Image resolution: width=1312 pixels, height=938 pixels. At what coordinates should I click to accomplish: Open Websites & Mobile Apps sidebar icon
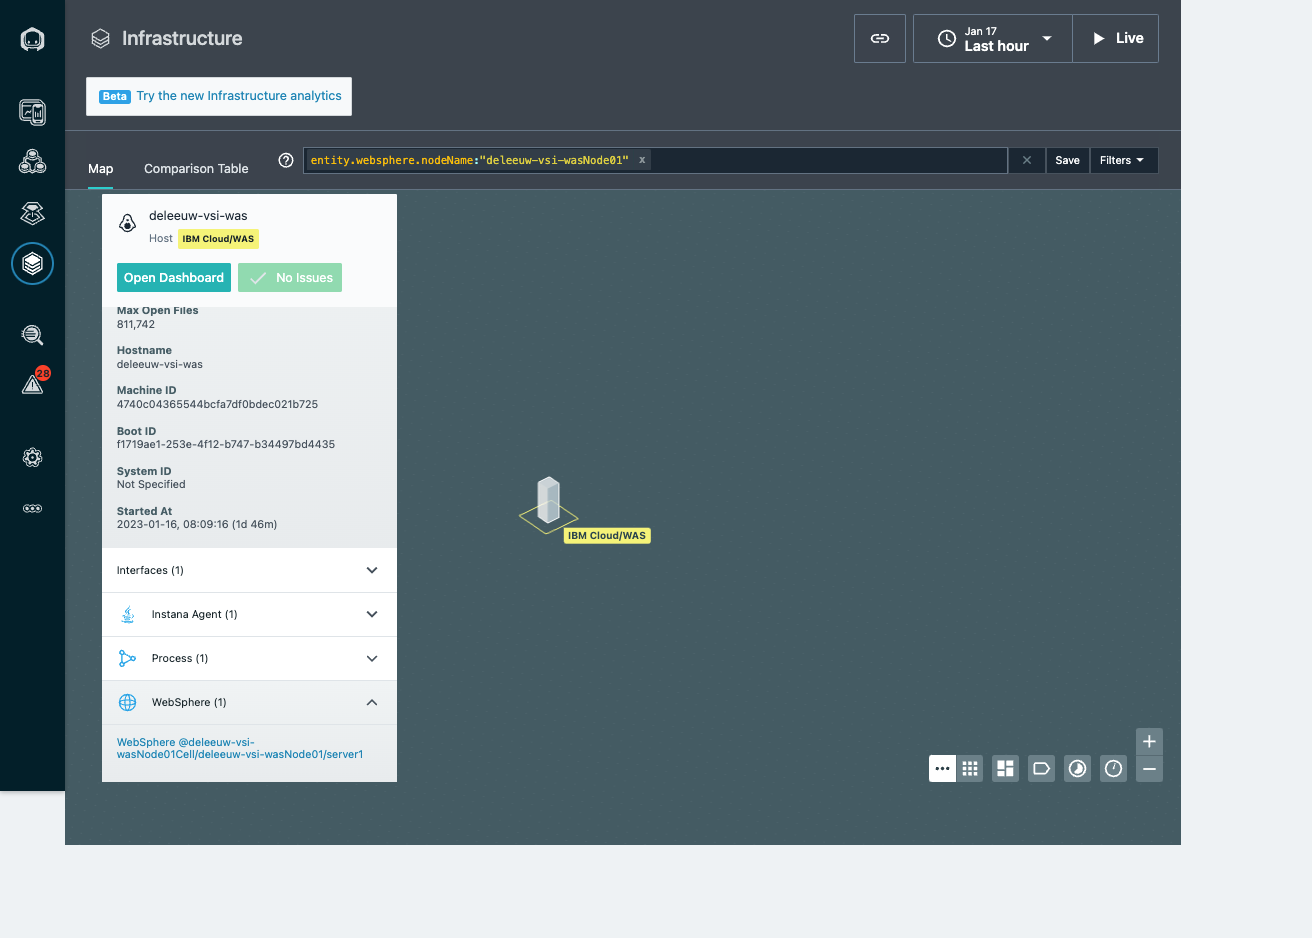[32, 111]
